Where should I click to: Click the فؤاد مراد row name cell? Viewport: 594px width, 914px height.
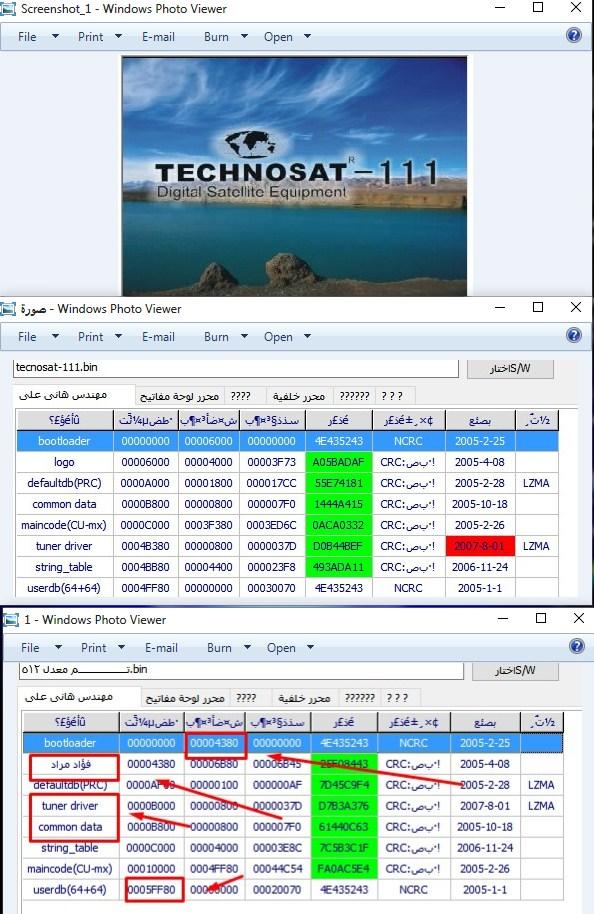point(71,764)
